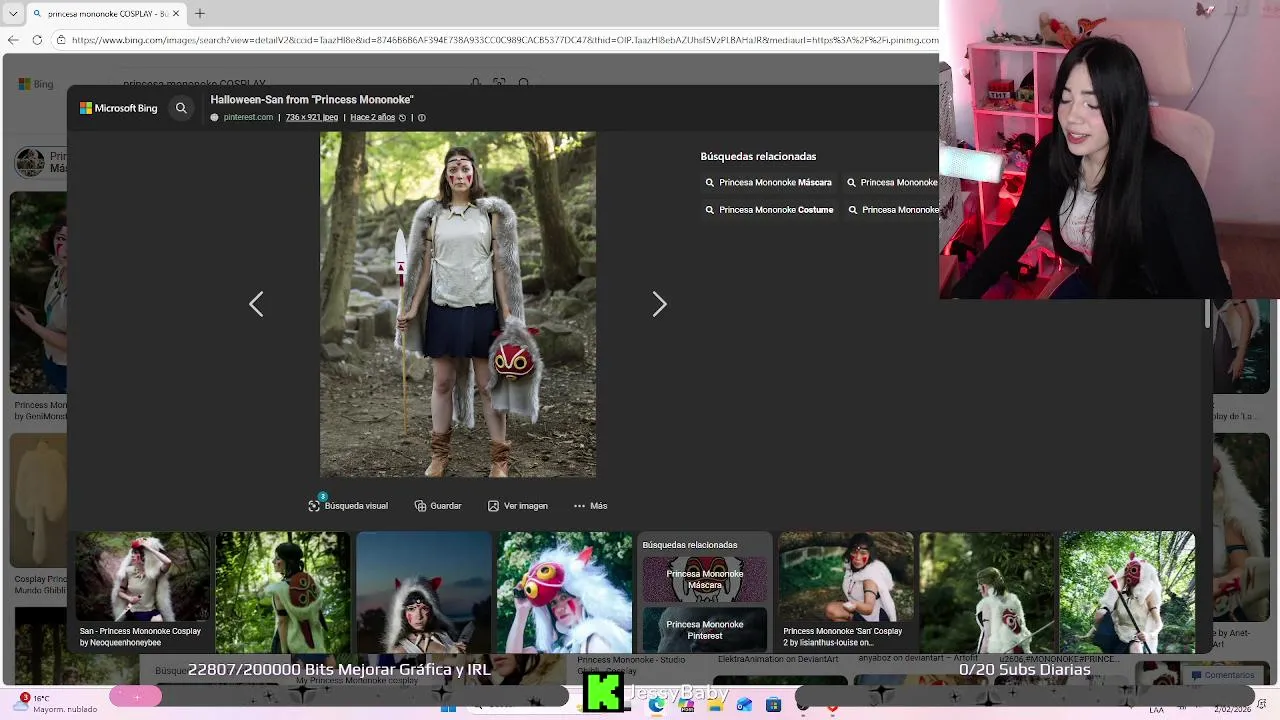Open thumbnail of cosplayer with green cape
Image resolution: width=1280 pixels, height=720 pixels.
[x=283, y=592]
